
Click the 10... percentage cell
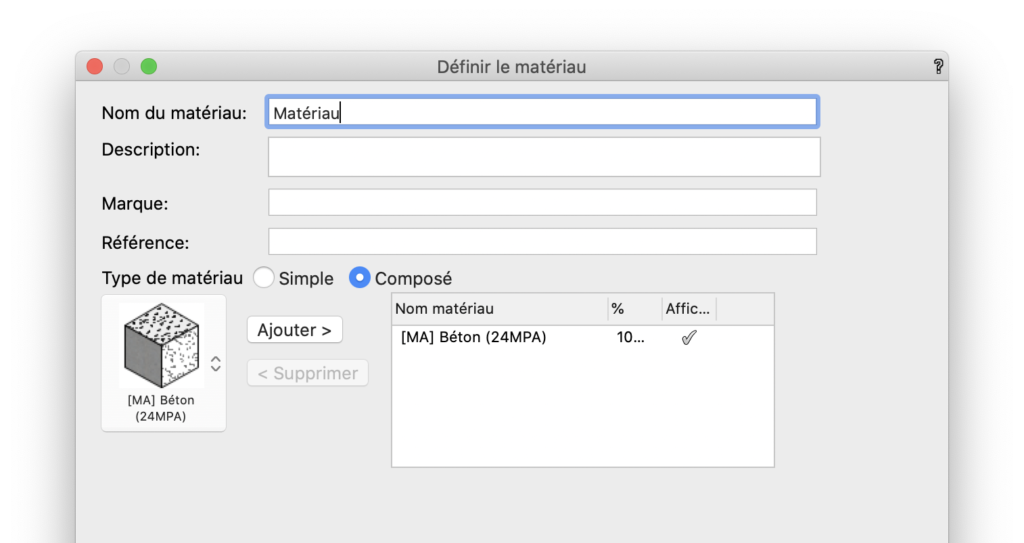pyautogui.click(x=630, y=338)
